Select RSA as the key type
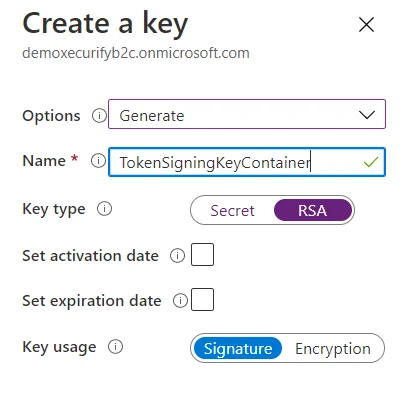The height and width of the screenshot is (401, 409). (x=313, y=211)
